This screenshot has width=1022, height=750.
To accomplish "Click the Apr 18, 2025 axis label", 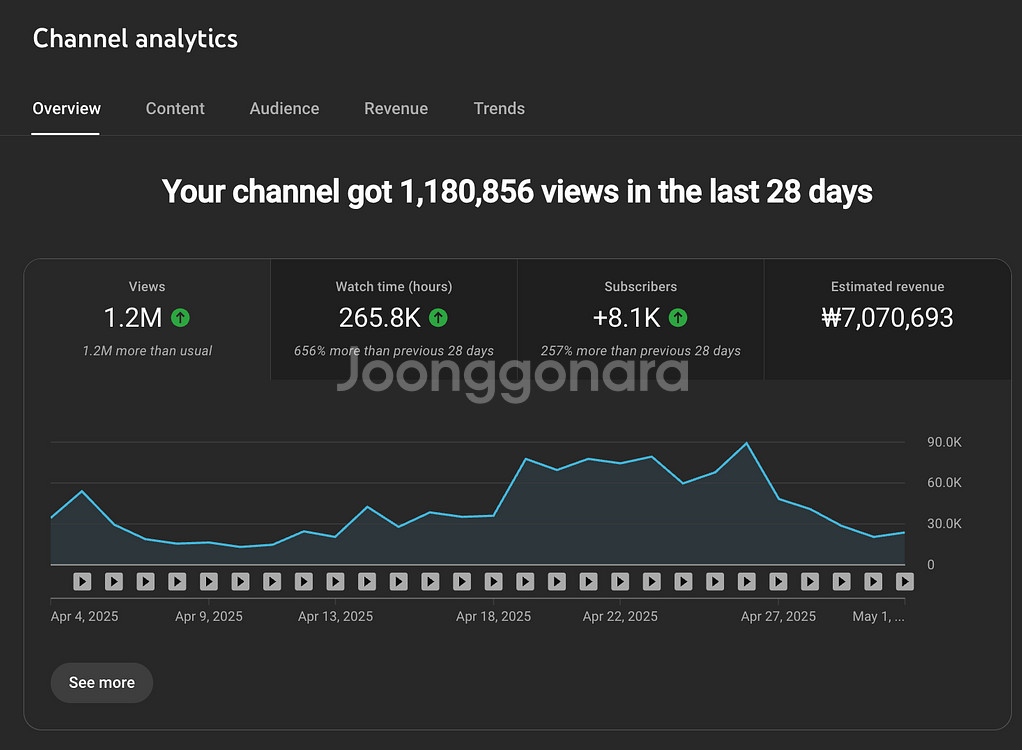I will click(x=493, y=616).
